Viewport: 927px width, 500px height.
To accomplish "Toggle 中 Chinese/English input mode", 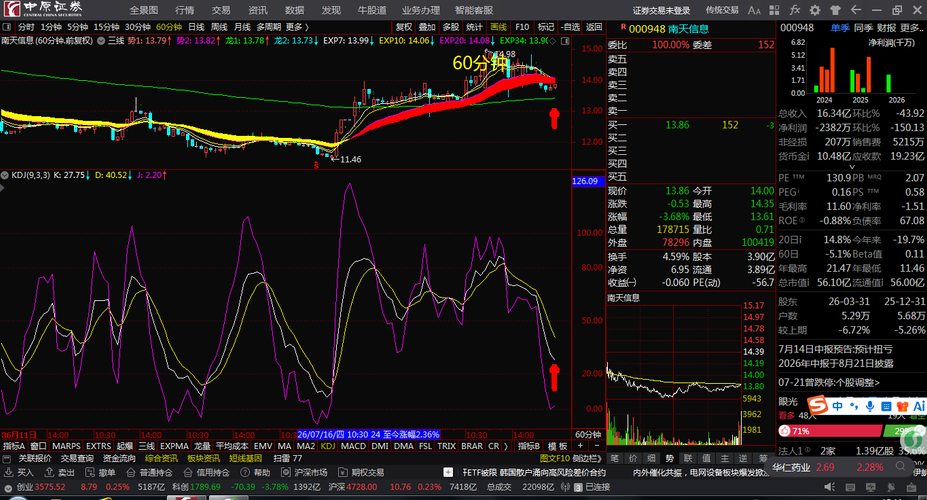I will point(838,406).
